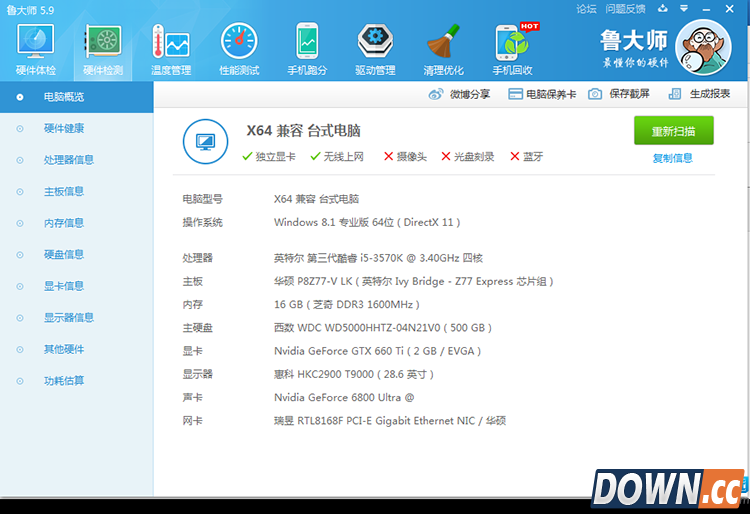The width and height of the screenshot is (750, 514).
Task: Click the GeForce 6800 Ultra sound card value
Action: point(344,397)
